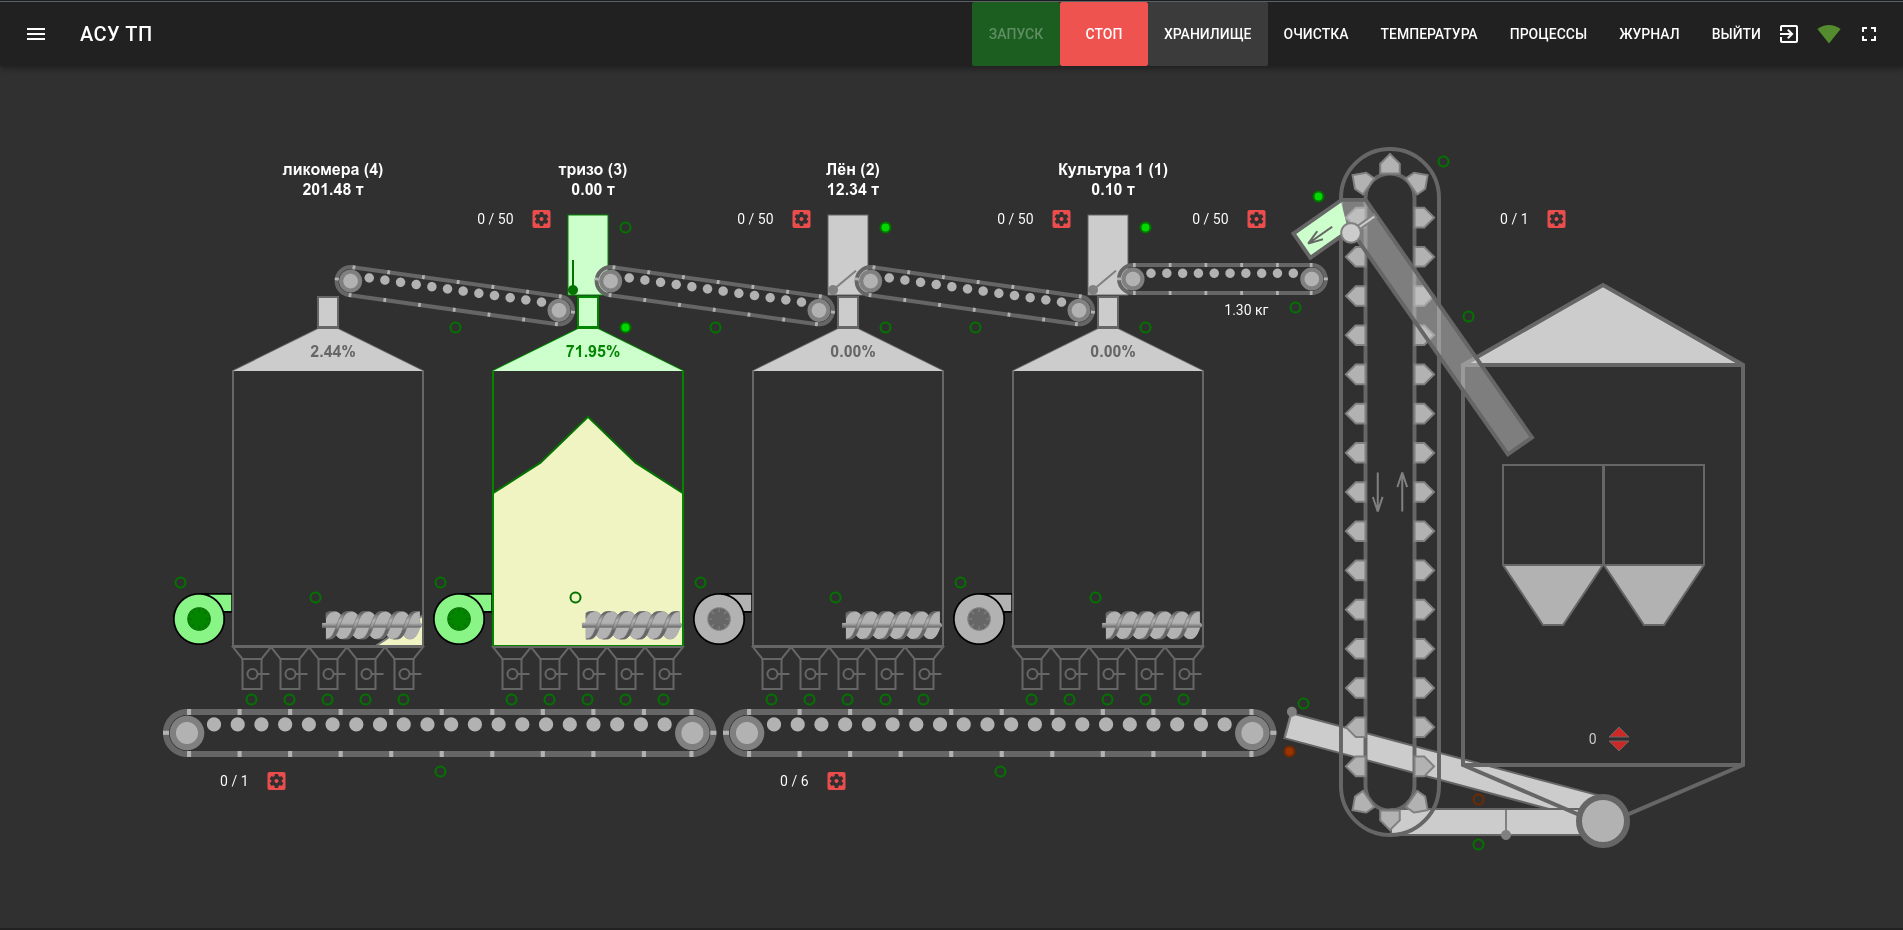
Task: Click gear icon next to 0/6 counter
Action: coord(836,781)
